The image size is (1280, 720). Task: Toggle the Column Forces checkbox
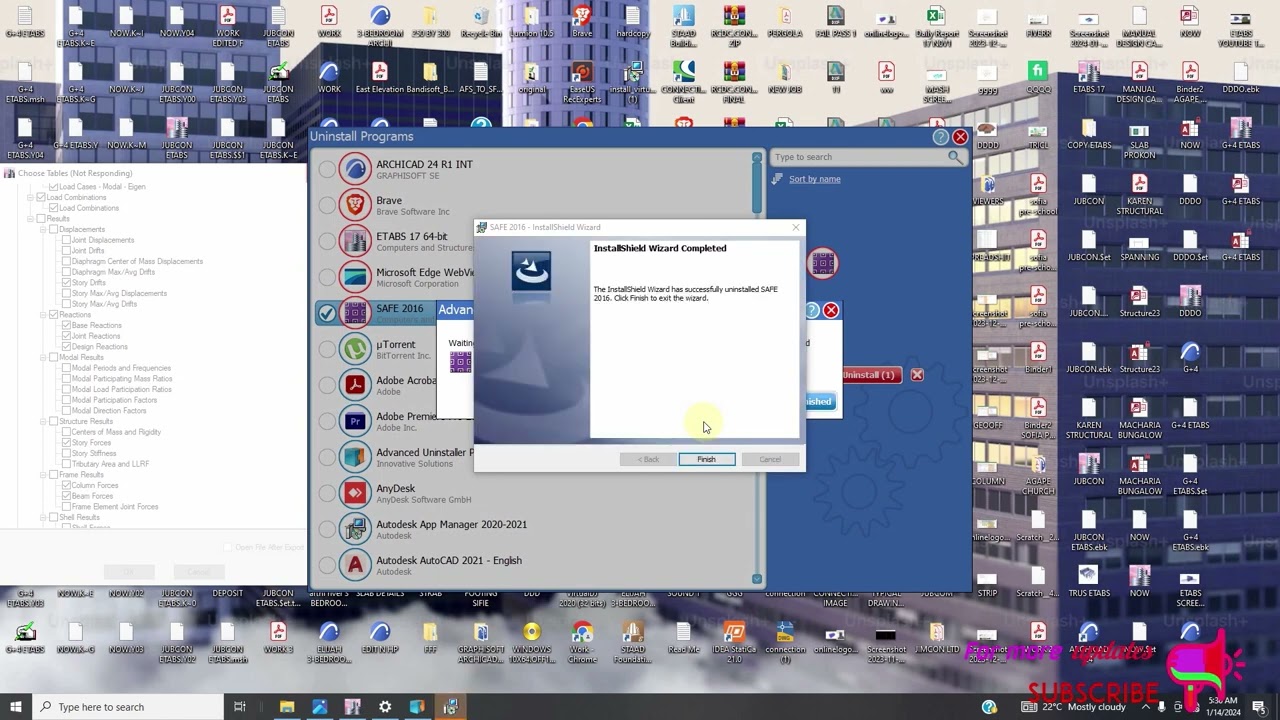click(x=66, y=486)
